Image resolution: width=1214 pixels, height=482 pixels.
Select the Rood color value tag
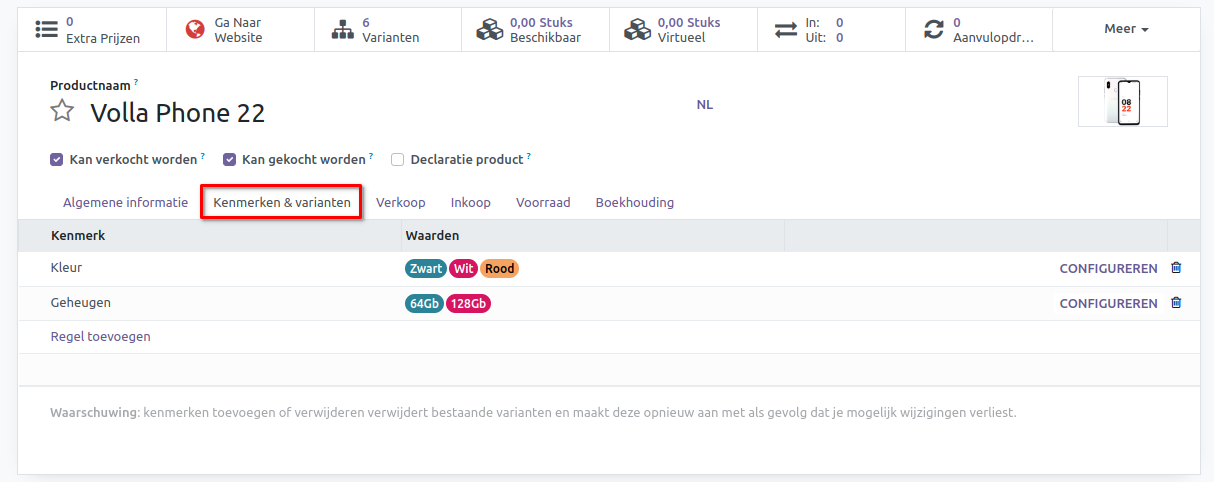coord(499,269)
